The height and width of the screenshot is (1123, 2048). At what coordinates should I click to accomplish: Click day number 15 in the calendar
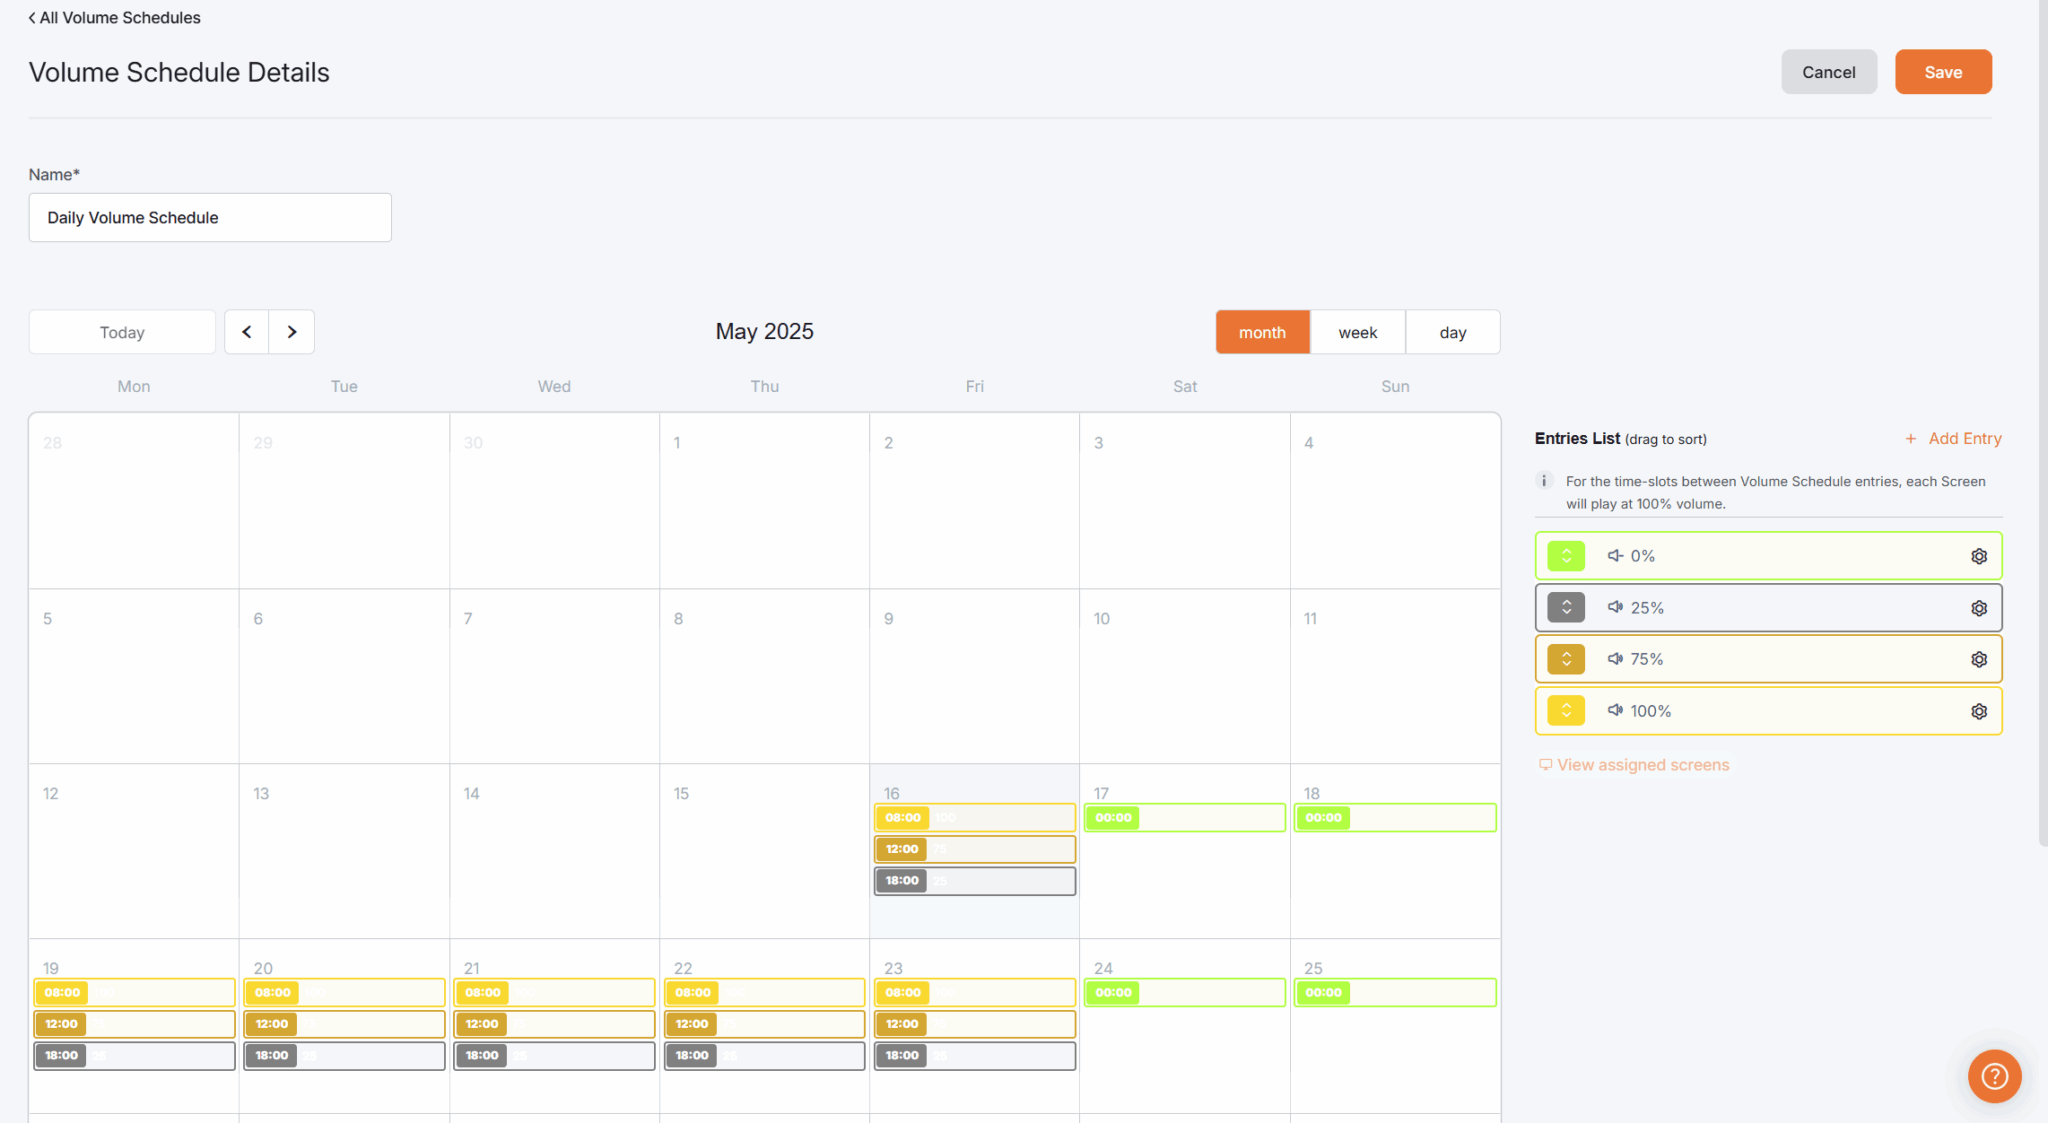click(x=681, y=793)
